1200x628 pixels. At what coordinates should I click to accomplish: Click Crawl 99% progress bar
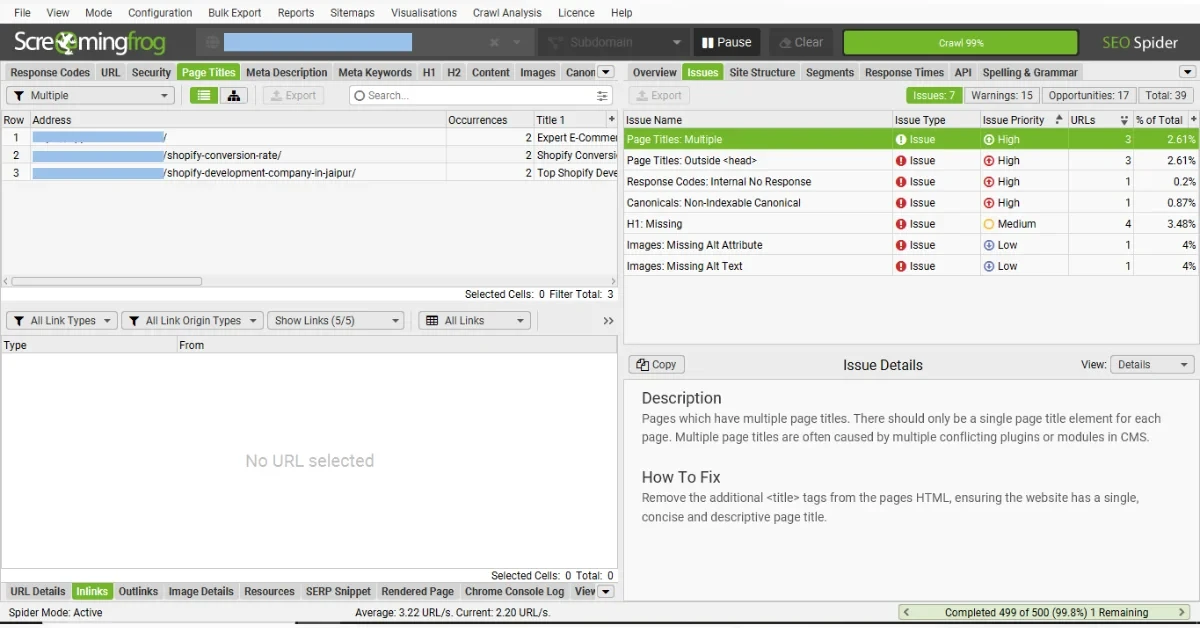click(961, 43)
